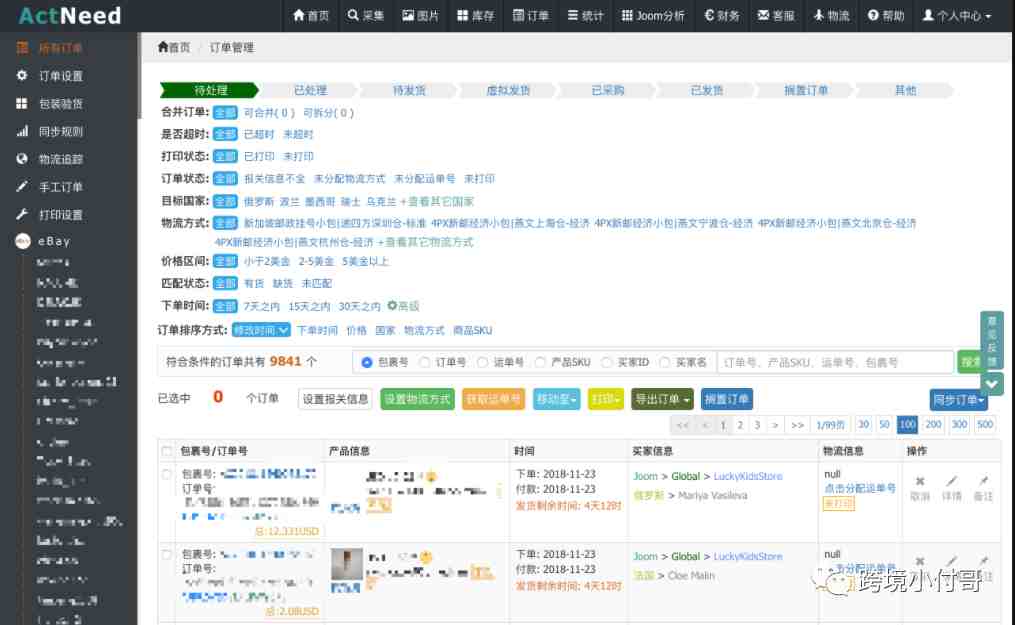
Task: Click the eBay logo icon in sidebar
Action: pos(23,241)
